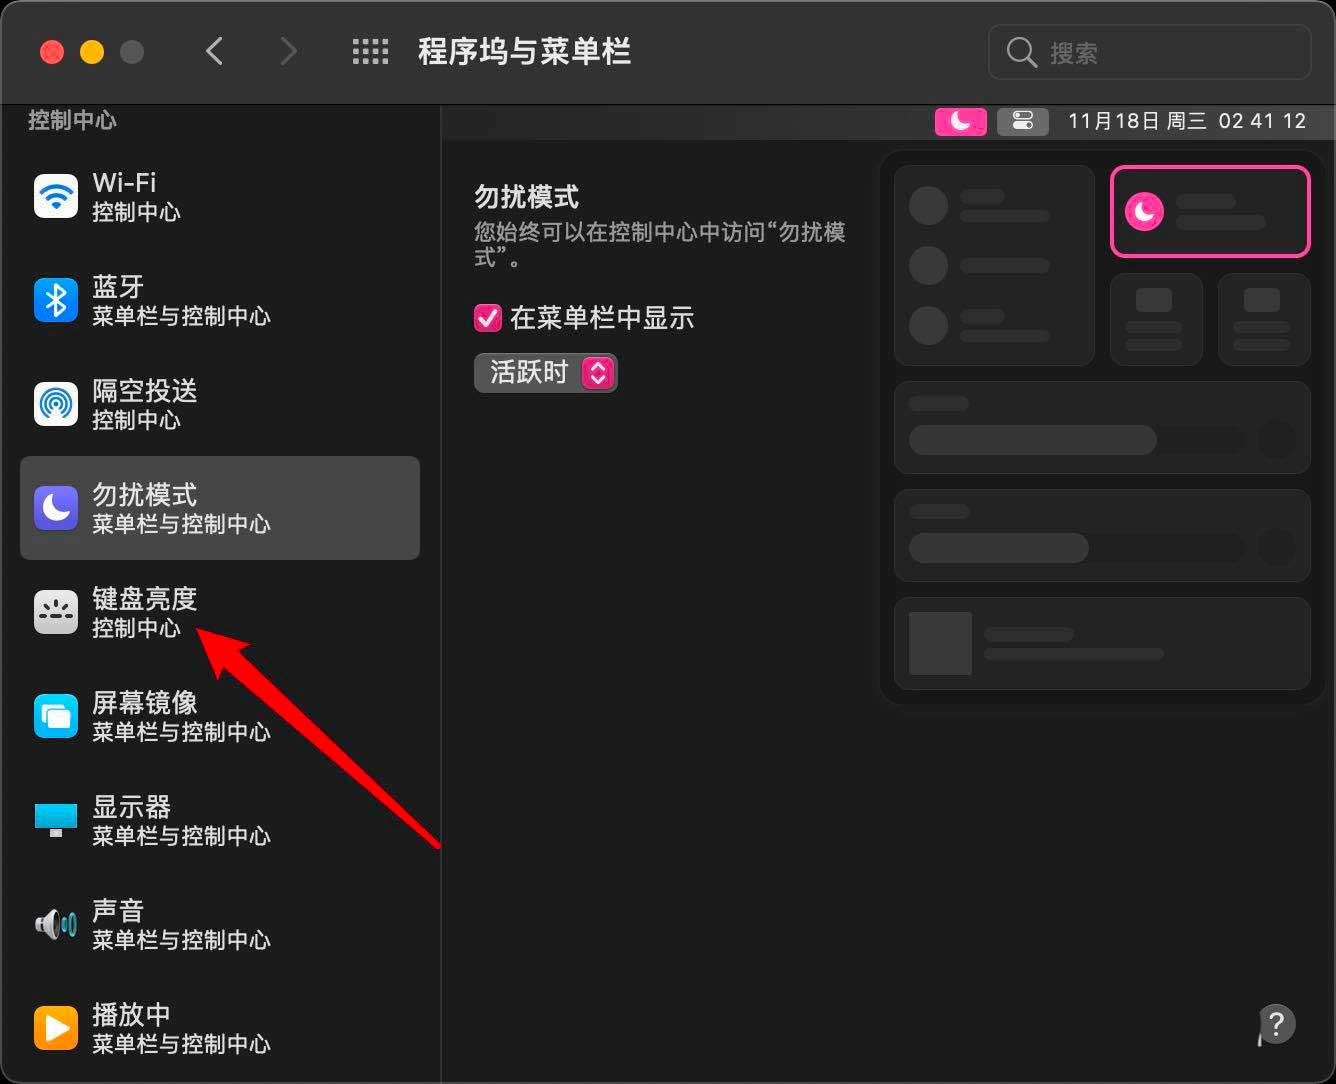Click the forward navigation arrow
Image resolution: width=1336 pixels, height=1084 pixels.
(288, 51)
